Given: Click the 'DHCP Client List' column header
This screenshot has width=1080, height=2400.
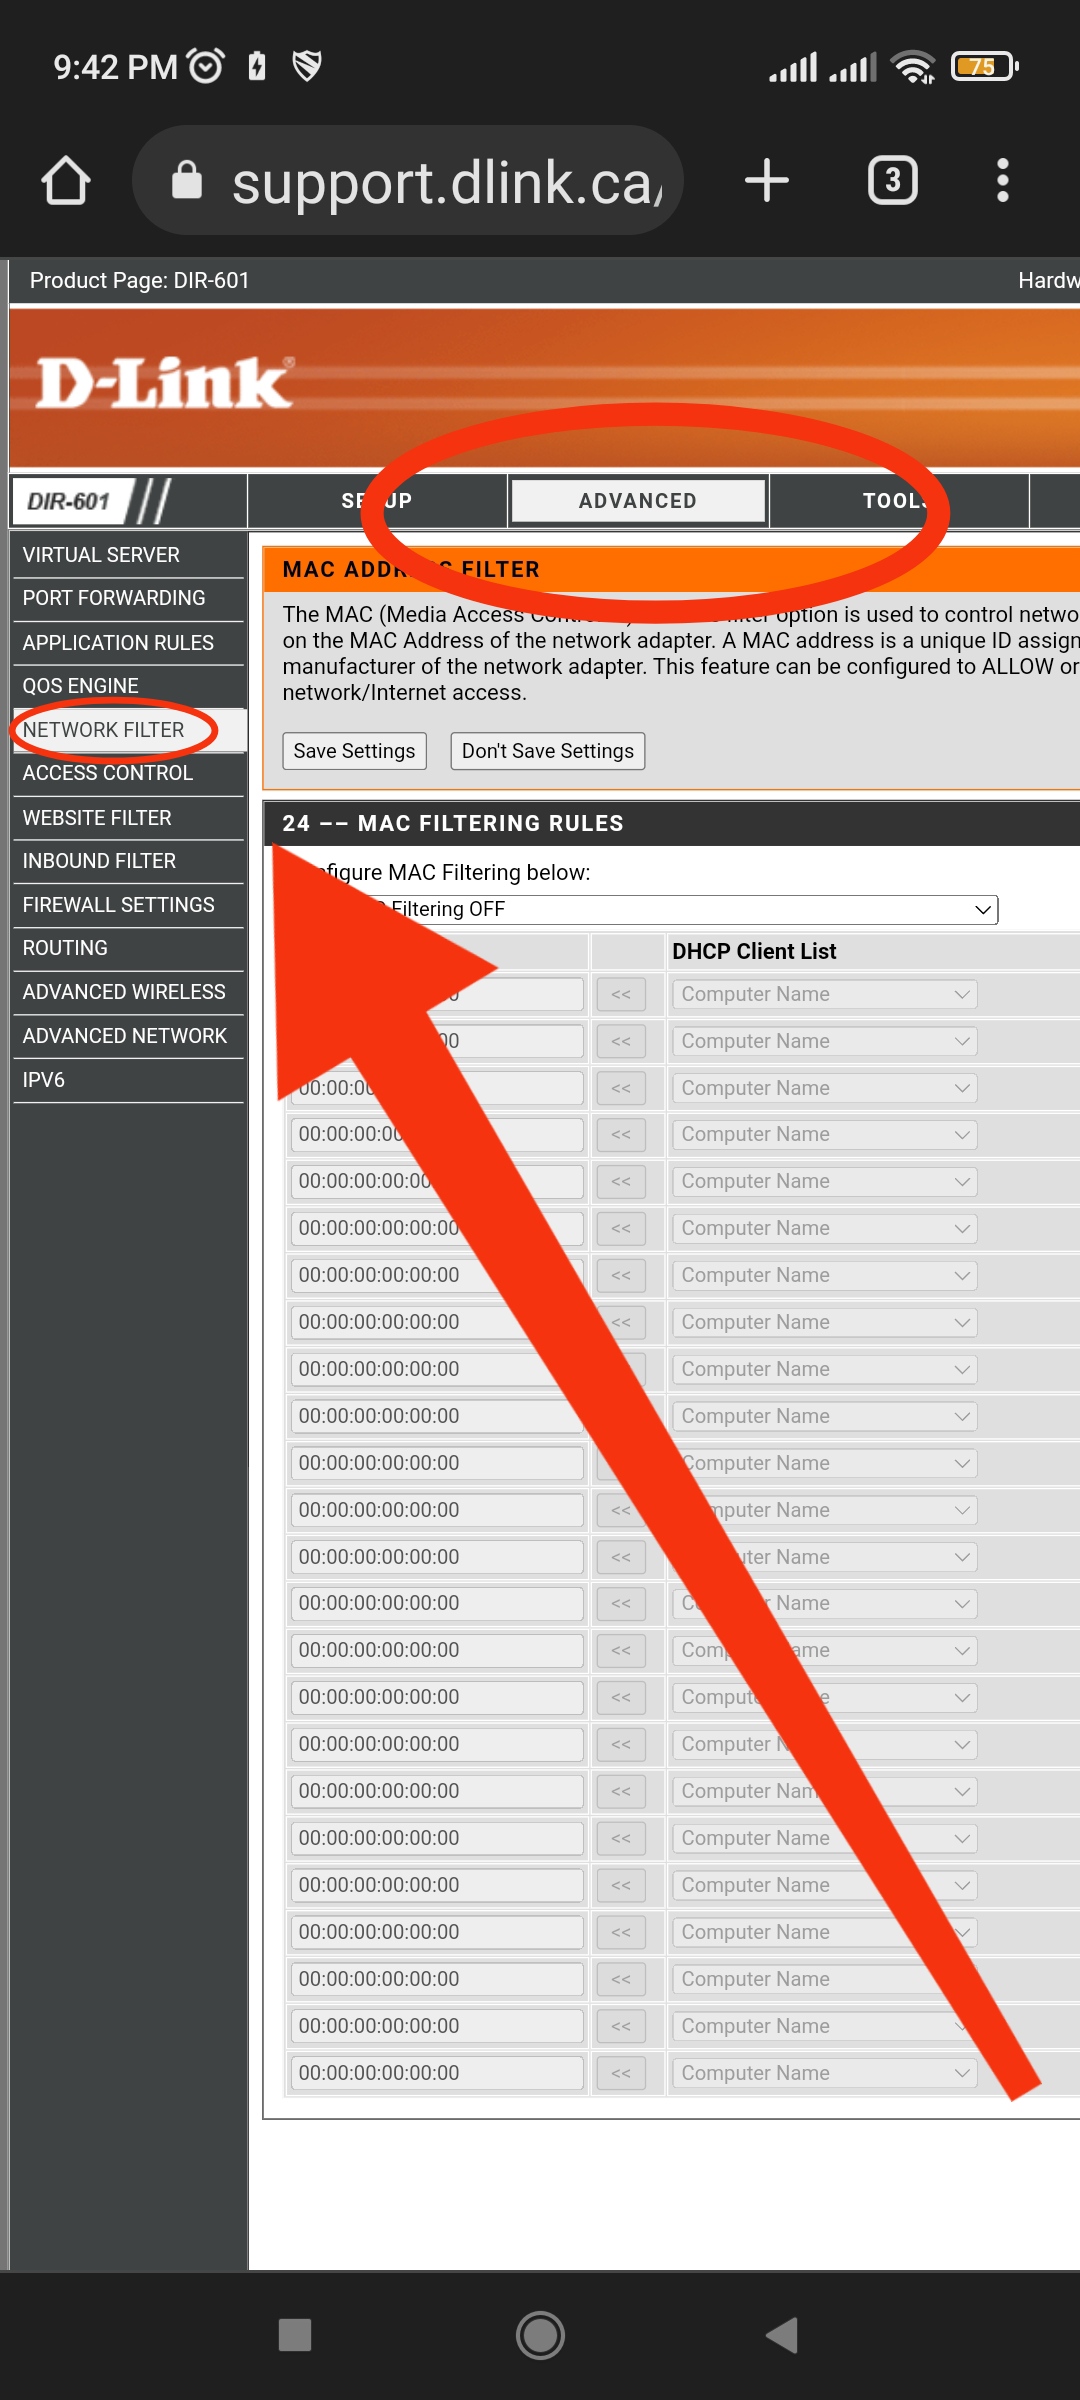Looking at the screenshot, I should (x=754, y=952).
